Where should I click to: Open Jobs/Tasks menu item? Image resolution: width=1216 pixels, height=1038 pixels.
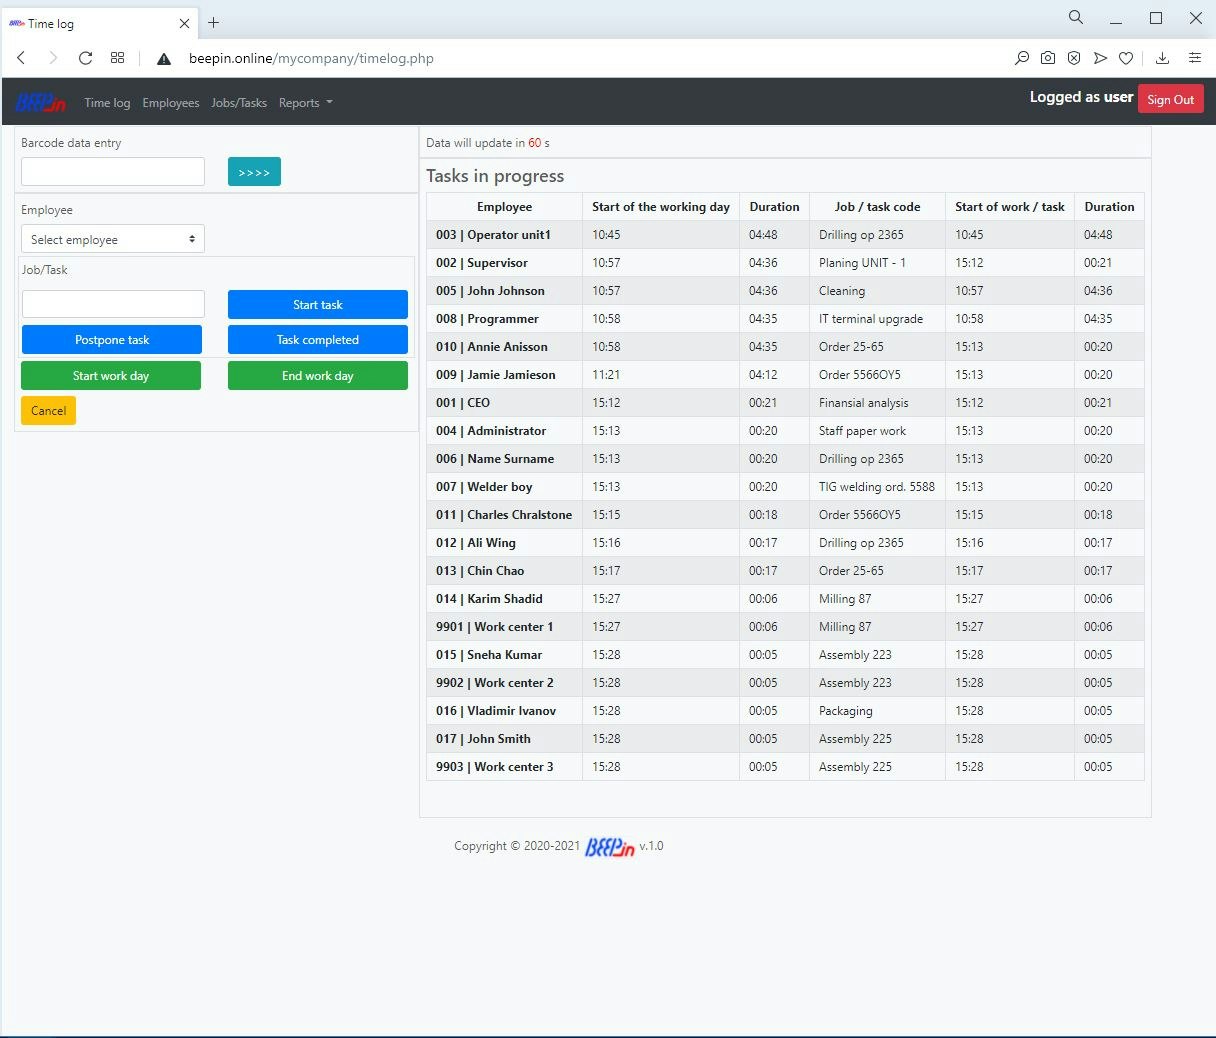pos(239,102)
